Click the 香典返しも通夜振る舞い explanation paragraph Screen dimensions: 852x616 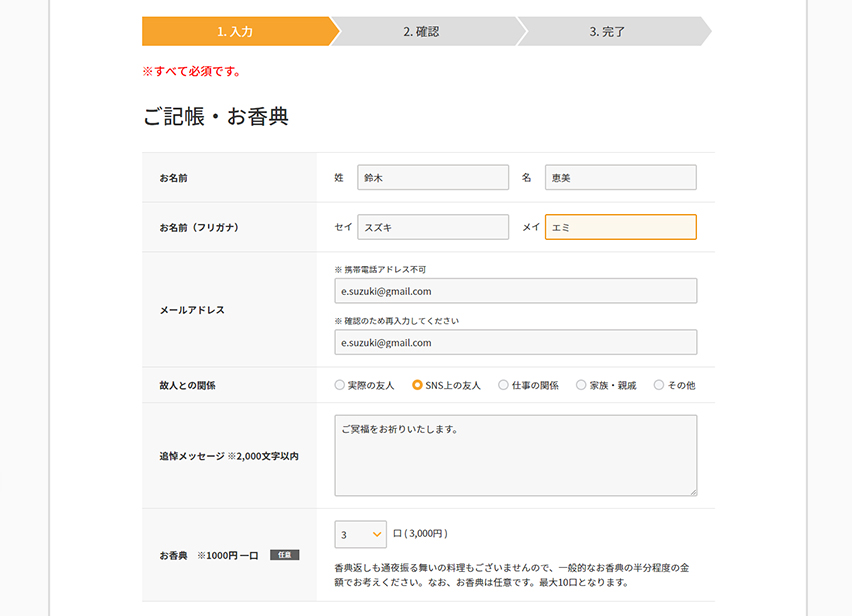click(512, 575)
